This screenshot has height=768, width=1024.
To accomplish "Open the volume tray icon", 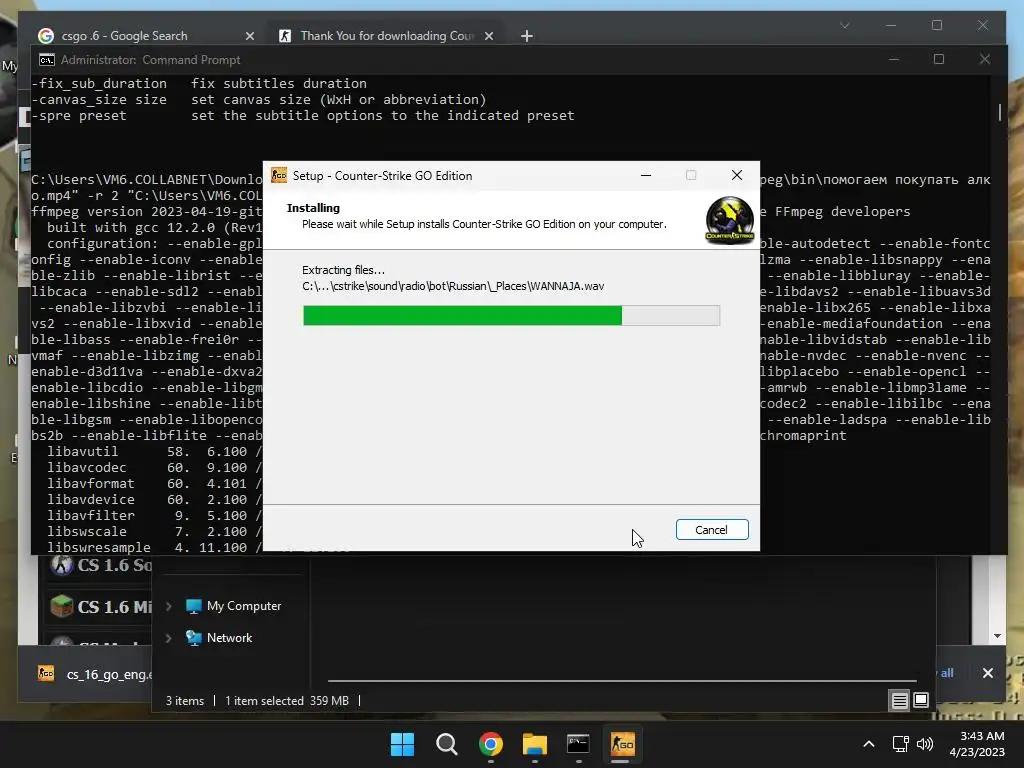I will tap(925, 744).
